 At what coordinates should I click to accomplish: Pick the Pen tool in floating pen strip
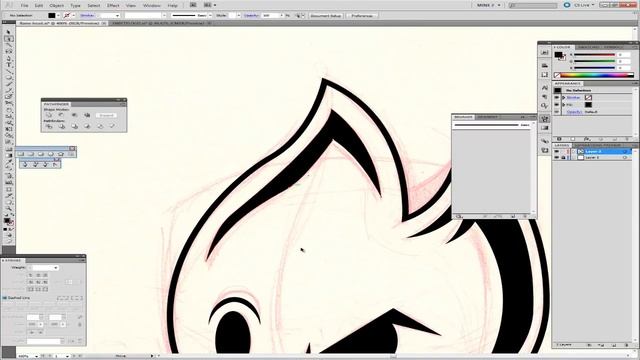pos(25,164)
